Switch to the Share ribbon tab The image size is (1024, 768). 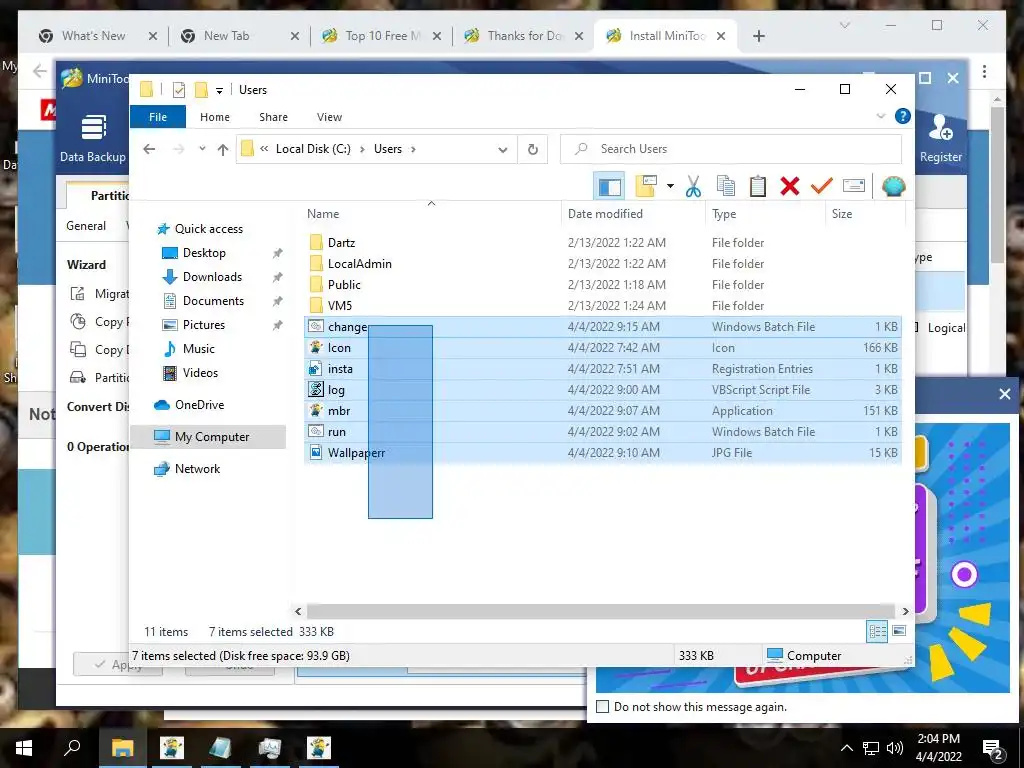273,117
